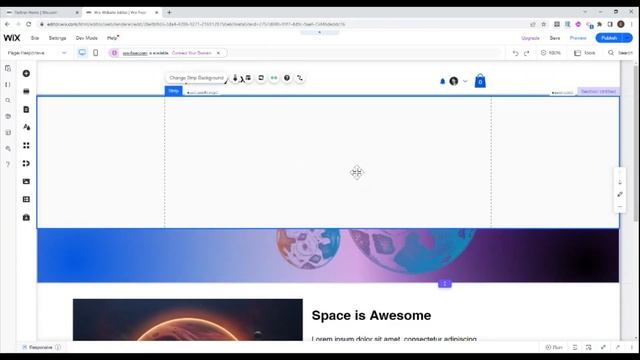Open the zoom 100% control
Viewport: 640px width, 360px height.
pos(551,53)
